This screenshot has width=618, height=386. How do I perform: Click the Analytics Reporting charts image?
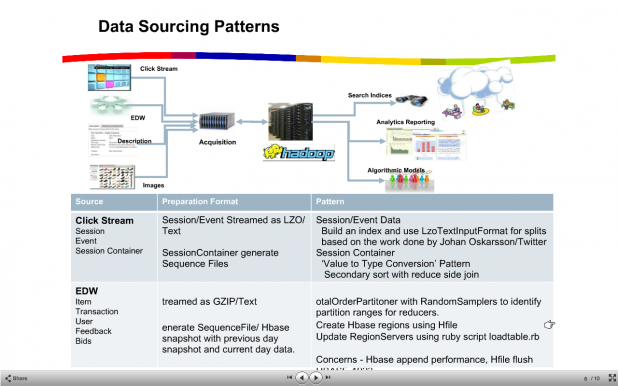point(426,144)
